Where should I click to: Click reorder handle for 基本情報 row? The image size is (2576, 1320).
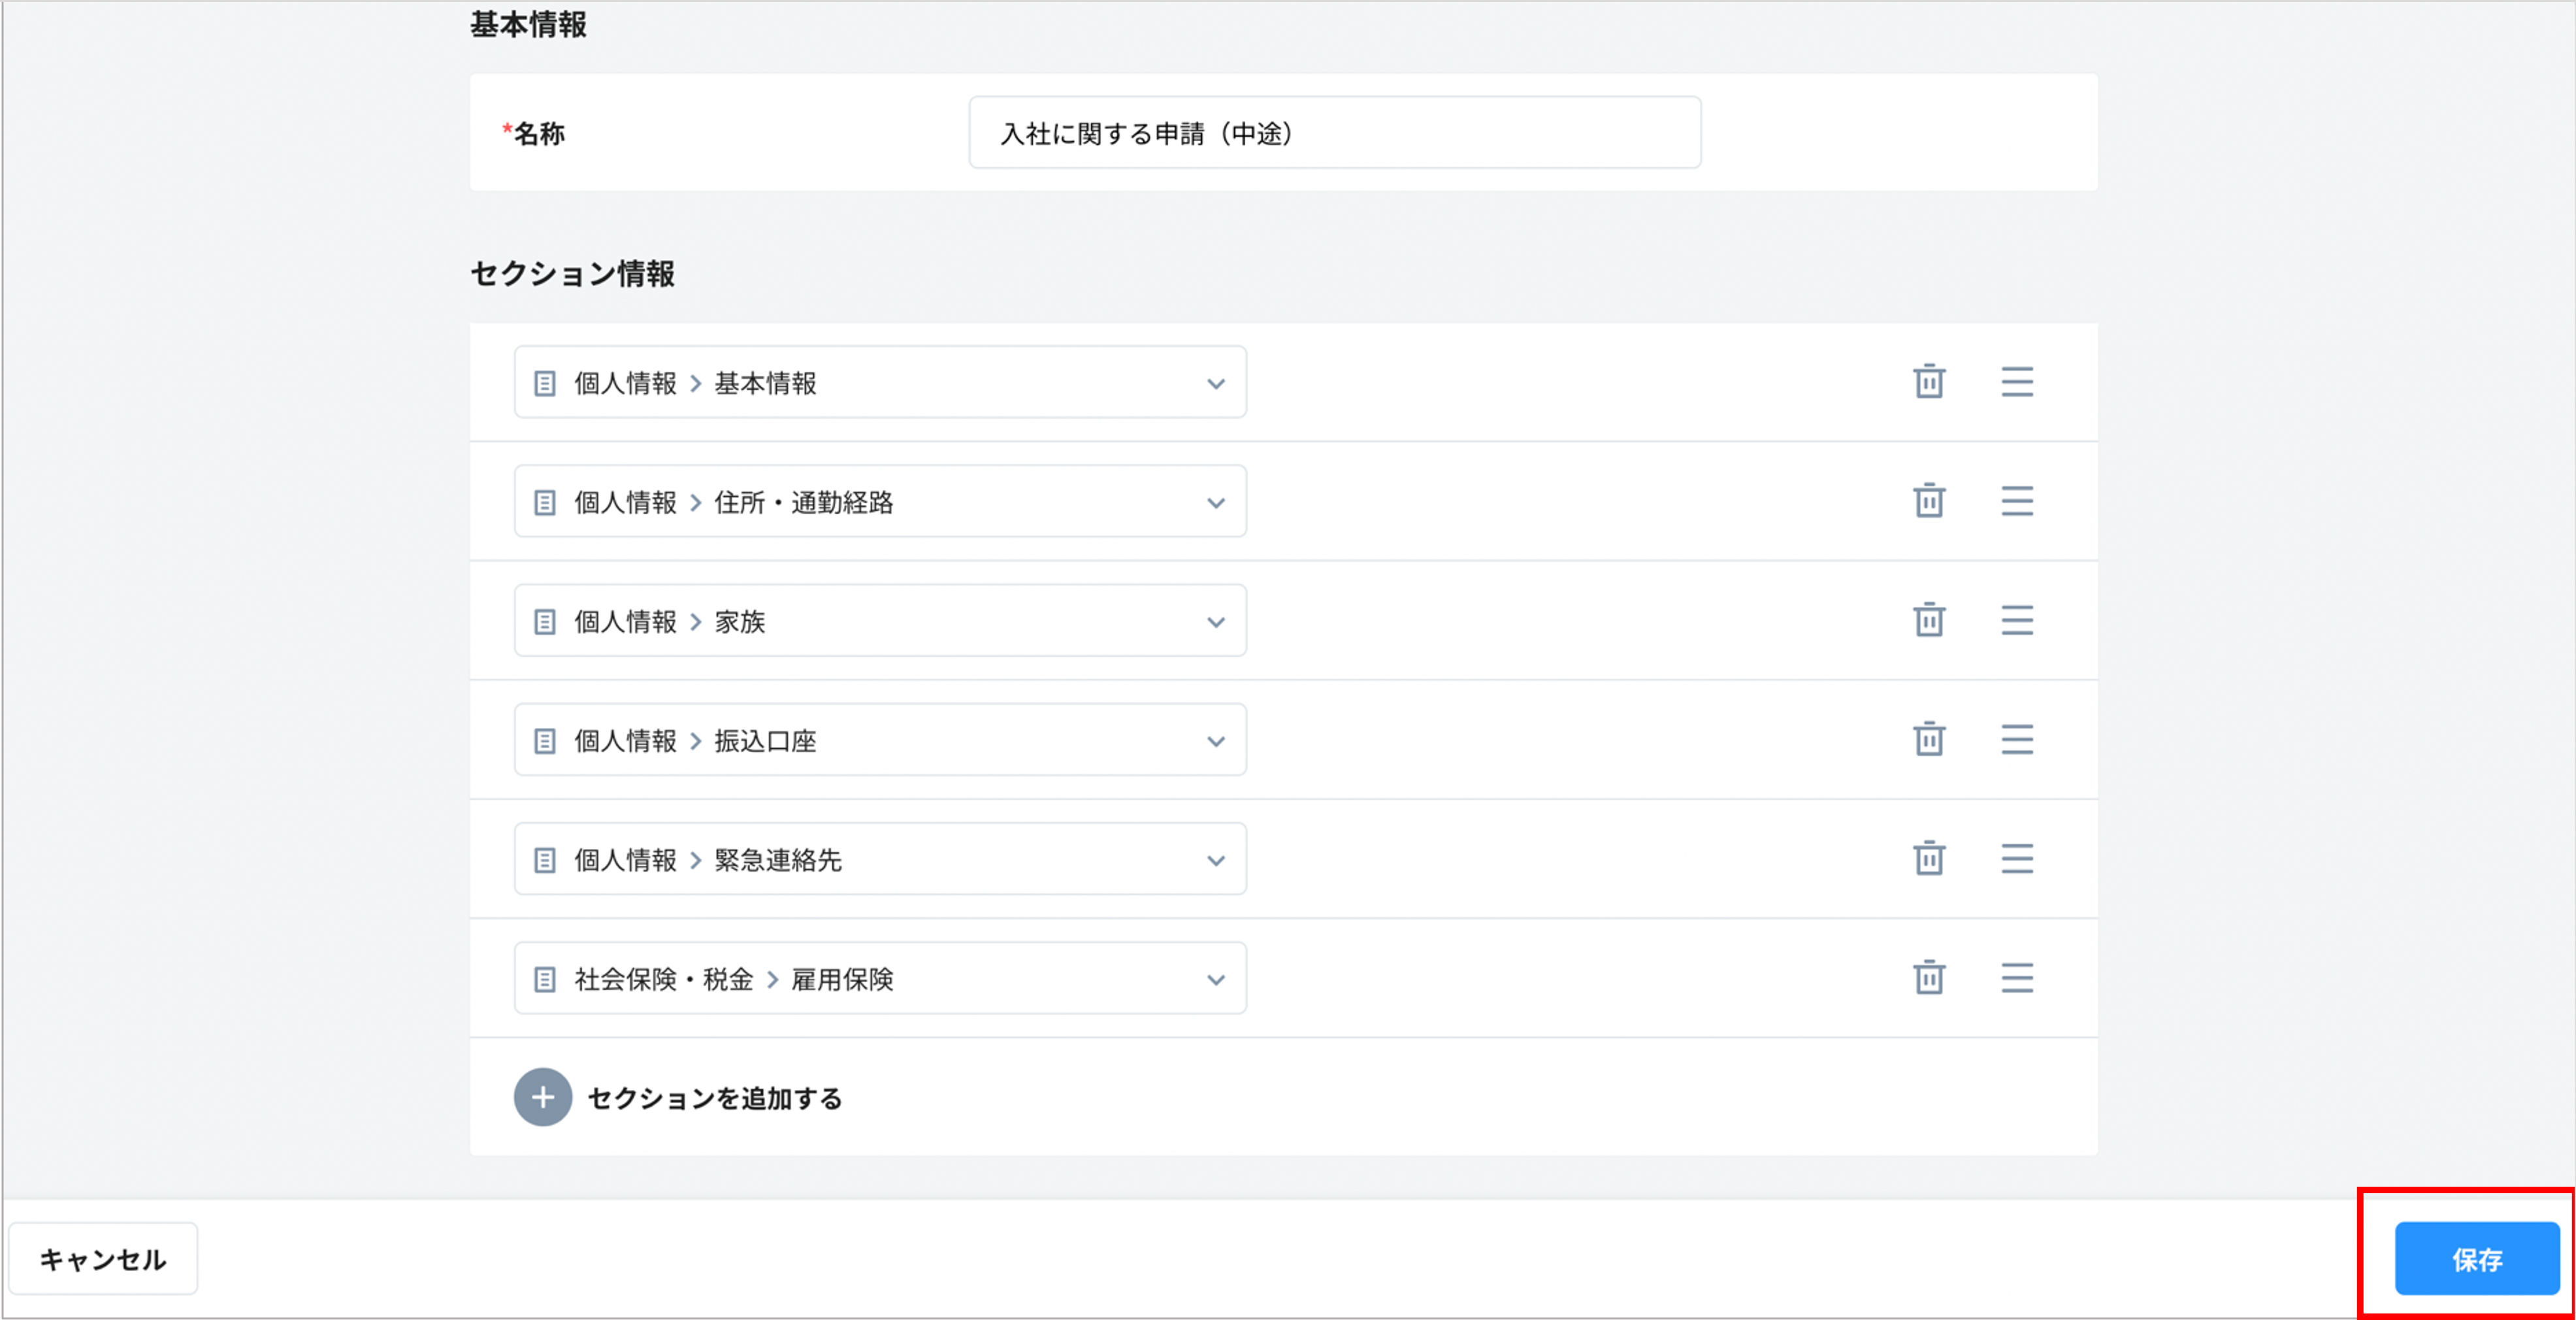[2016, 382]
